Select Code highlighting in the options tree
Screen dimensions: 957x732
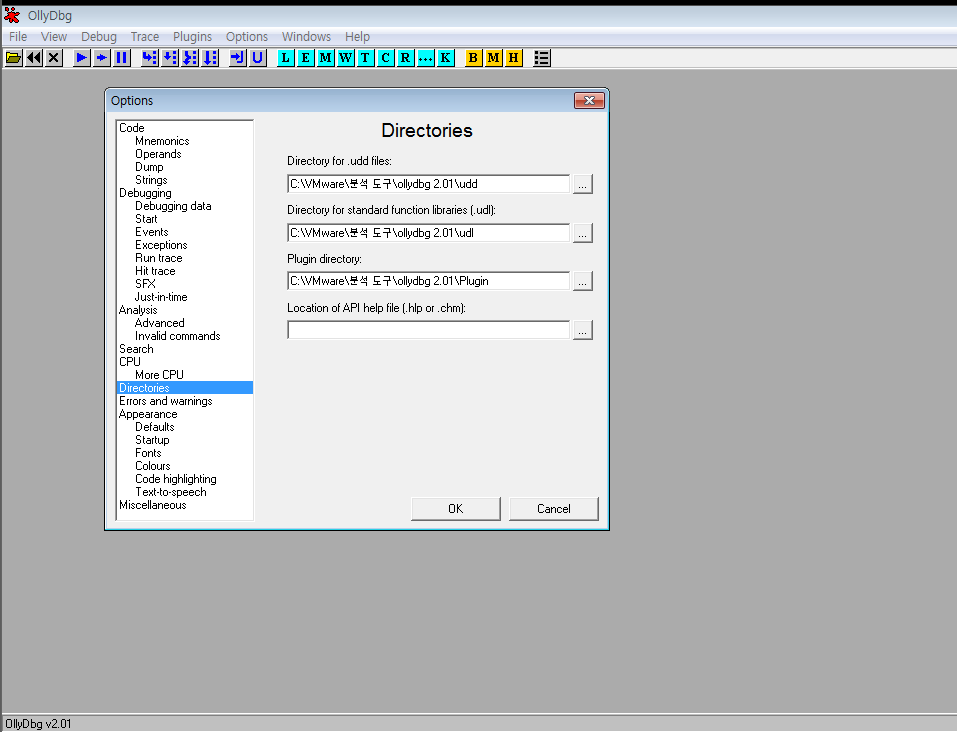click(x=176, y=479)
